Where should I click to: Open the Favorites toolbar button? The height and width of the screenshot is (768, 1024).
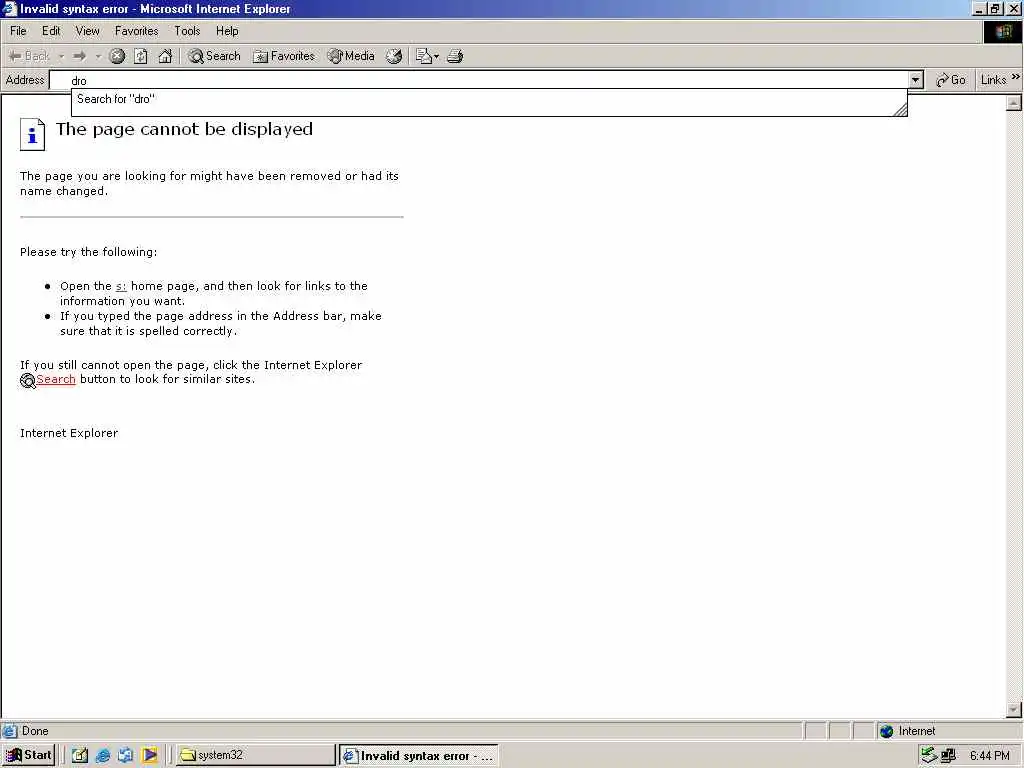[x=283, y=56]
